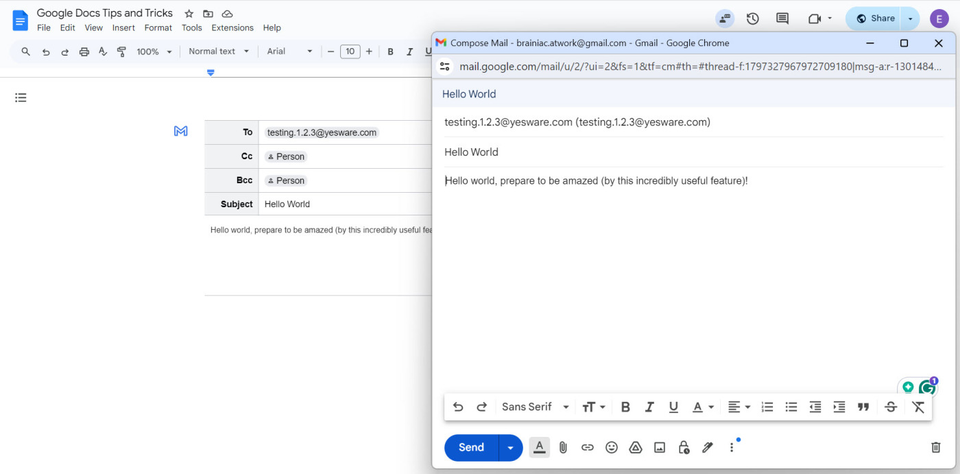The width and height of the screenshot is (960, 474).
Task: Toggle underline in Gmail formatting bar
Action: [673, 407]
